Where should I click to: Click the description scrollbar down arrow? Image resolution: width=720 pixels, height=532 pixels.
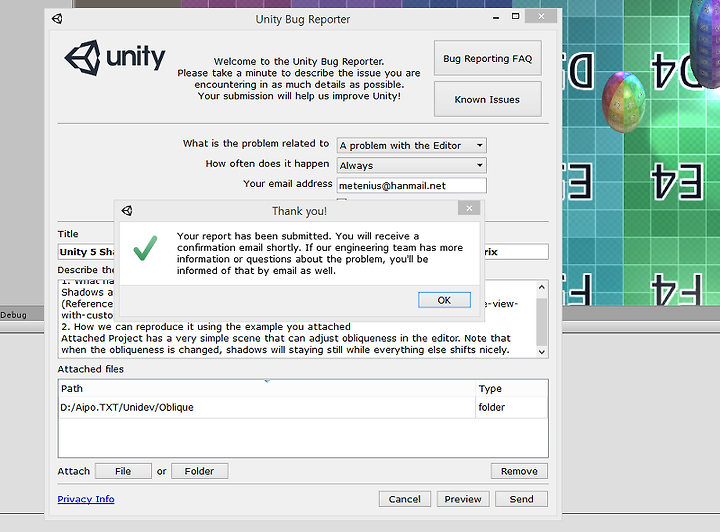[542, 352]
